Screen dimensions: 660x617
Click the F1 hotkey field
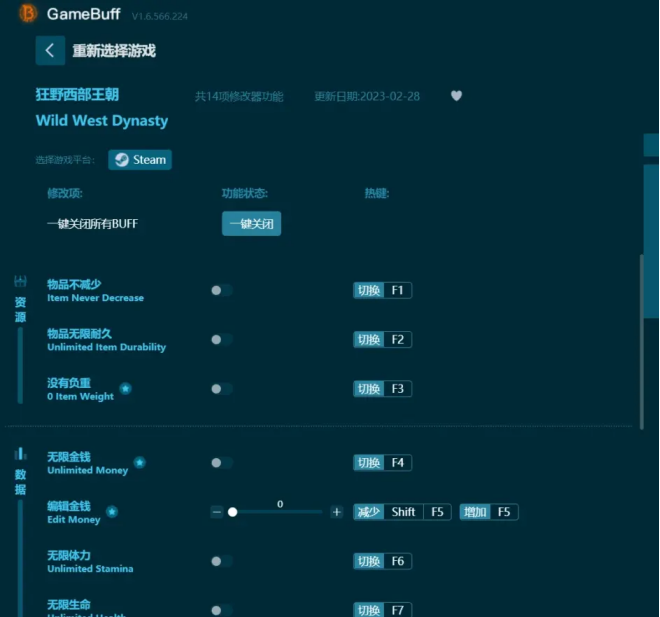397,291
